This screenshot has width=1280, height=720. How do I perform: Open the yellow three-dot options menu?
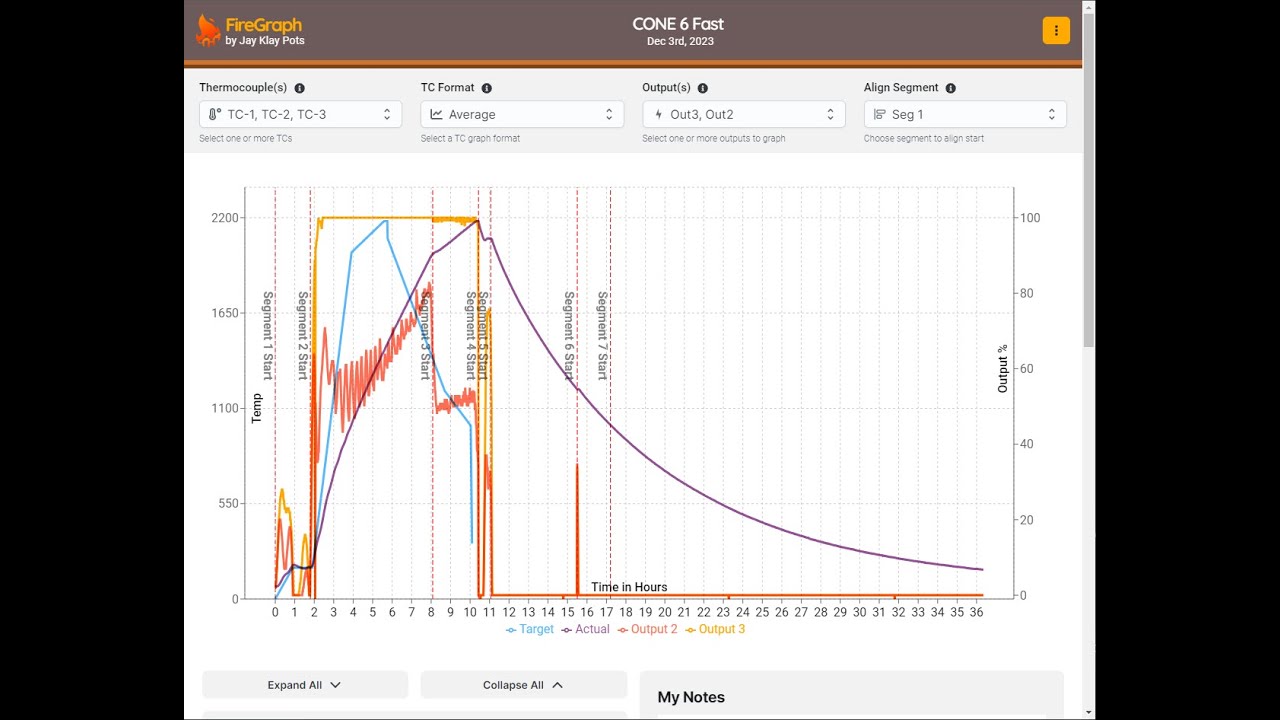point(1056,31)
